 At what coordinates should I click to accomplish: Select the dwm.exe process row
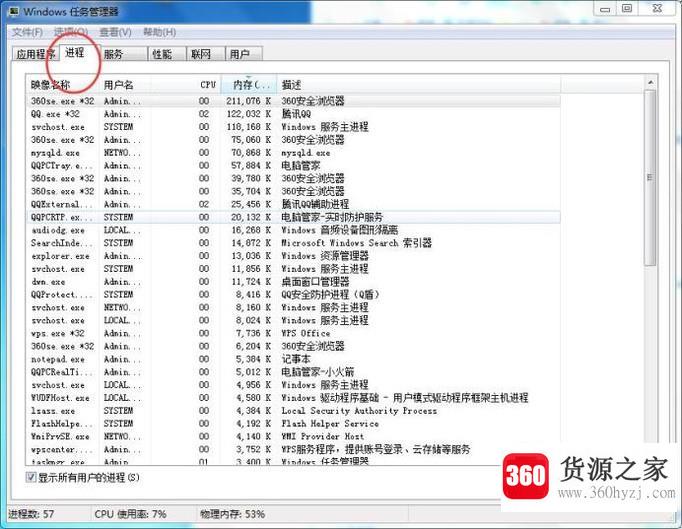293,281
